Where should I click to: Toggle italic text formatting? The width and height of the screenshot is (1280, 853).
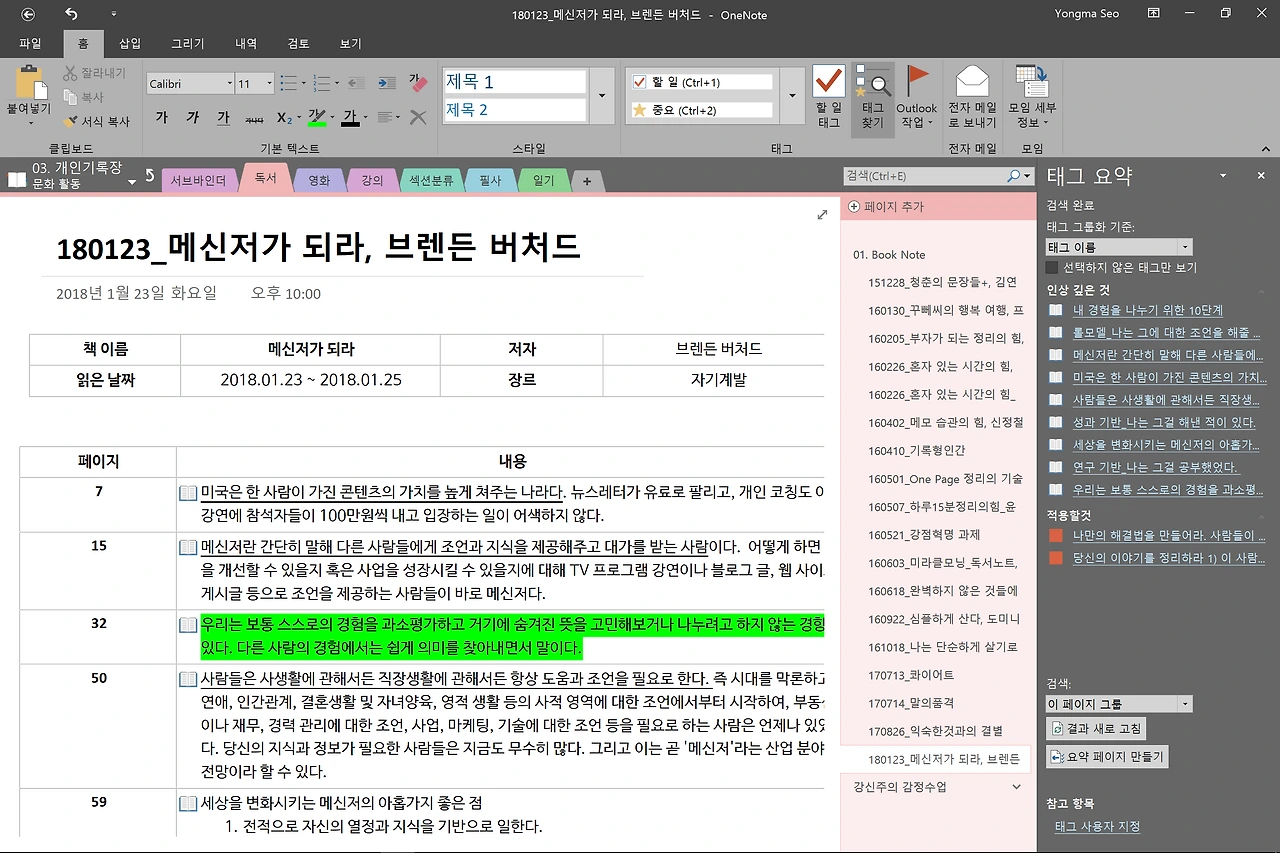point(192,117)
